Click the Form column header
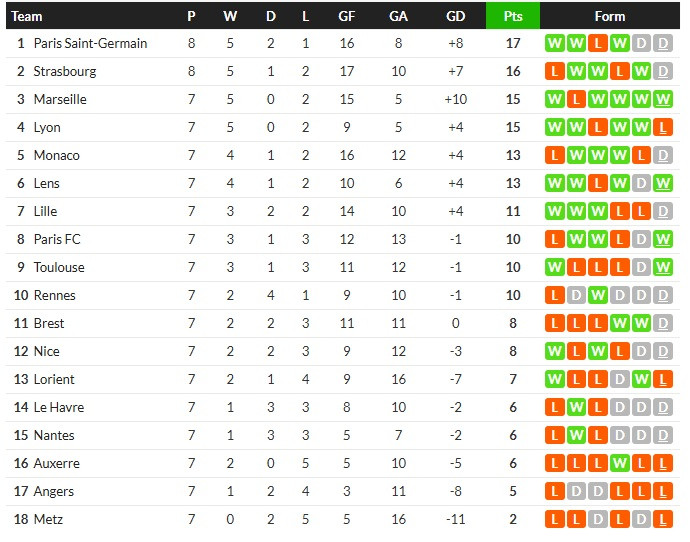 coord(609,16)
